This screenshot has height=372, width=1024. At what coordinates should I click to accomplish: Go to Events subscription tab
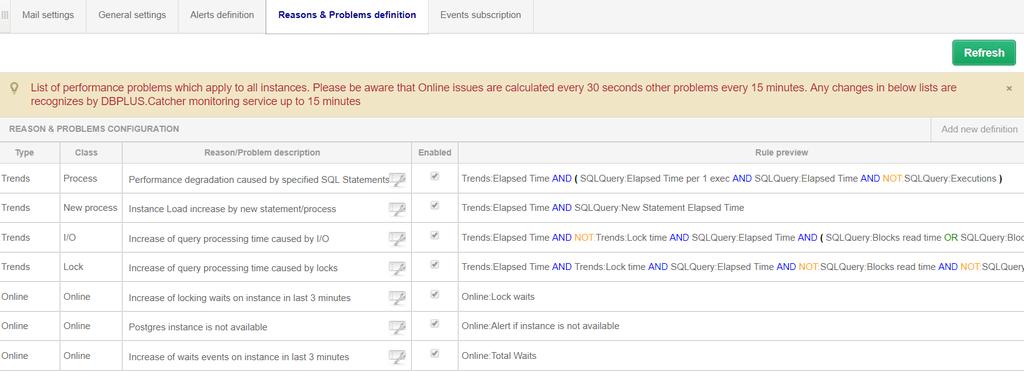[x=481, y=15]
